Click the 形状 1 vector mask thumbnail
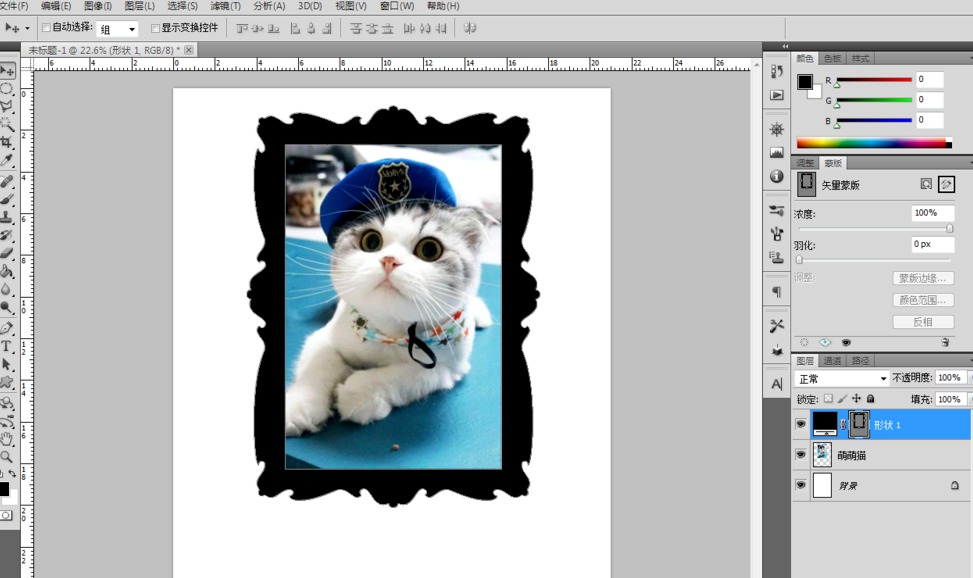This screenshot has height=578, width=973. pos(858,424)
